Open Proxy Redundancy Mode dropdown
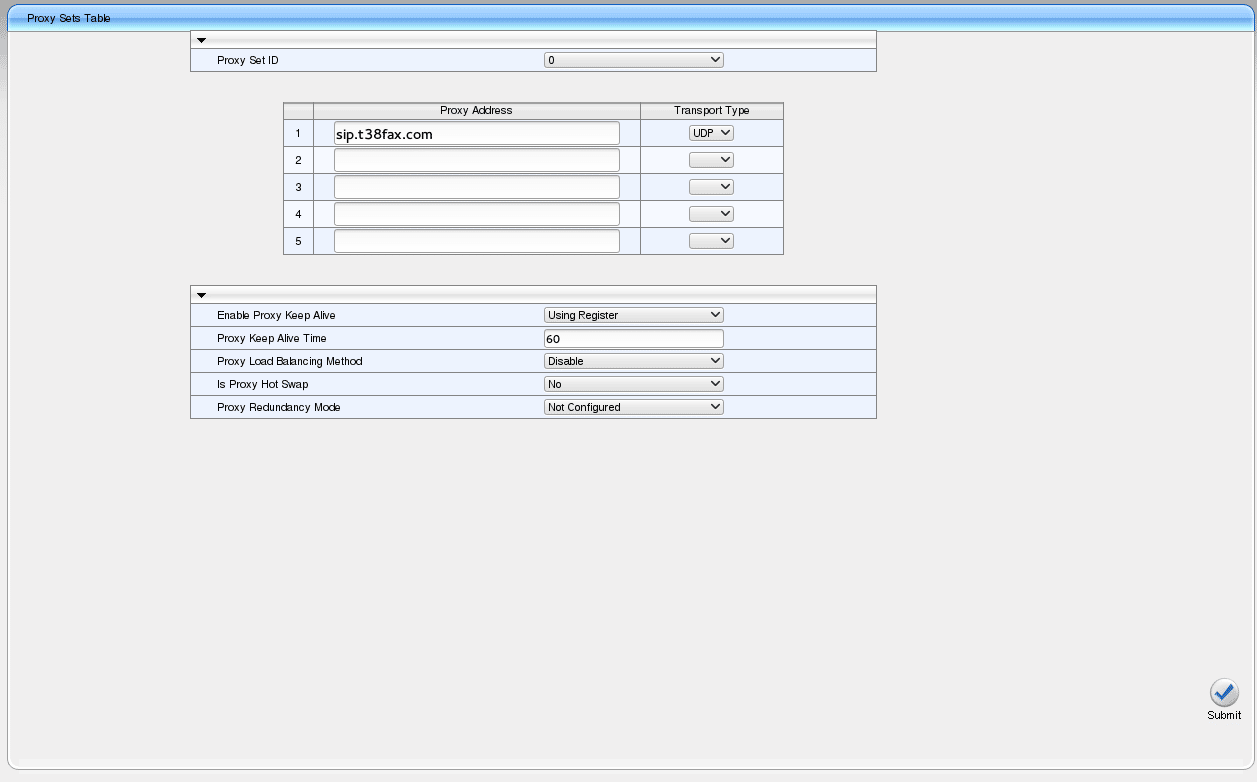1257x782 pixels. 634,407
